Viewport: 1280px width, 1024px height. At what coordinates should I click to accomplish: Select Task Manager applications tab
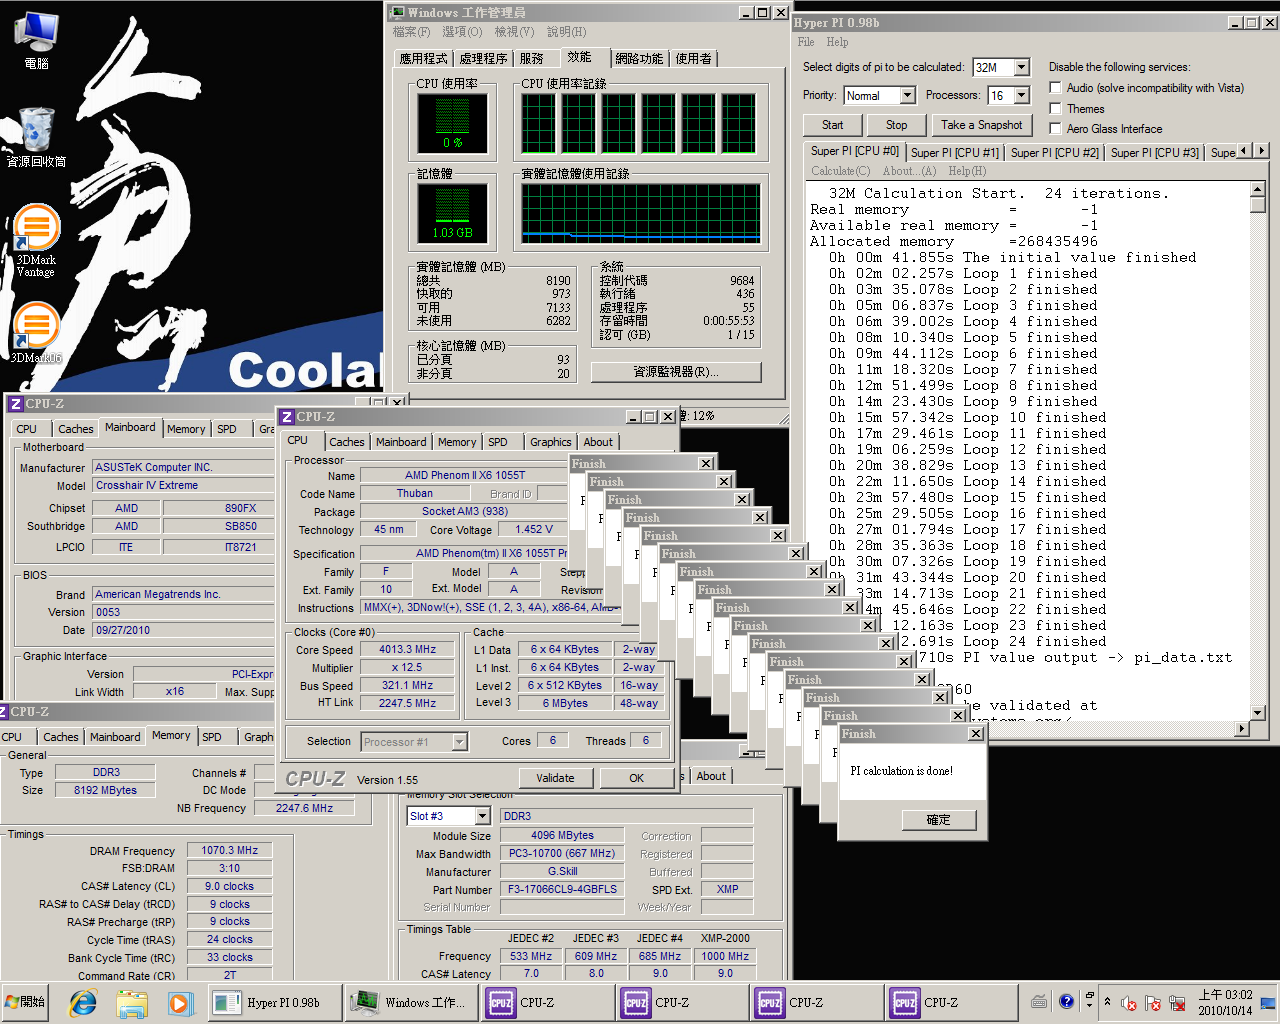coord(423,58)
